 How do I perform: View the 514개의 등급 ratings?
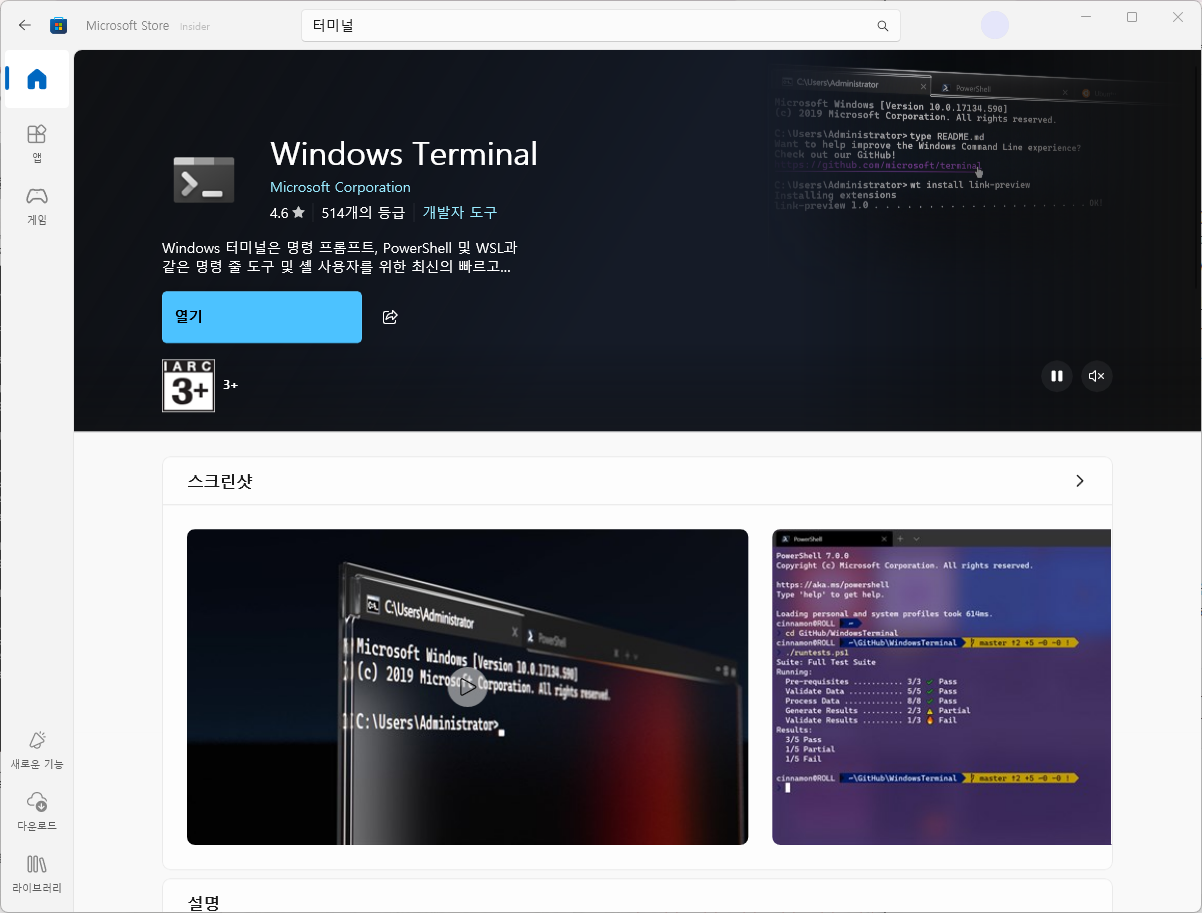point(363,213)
